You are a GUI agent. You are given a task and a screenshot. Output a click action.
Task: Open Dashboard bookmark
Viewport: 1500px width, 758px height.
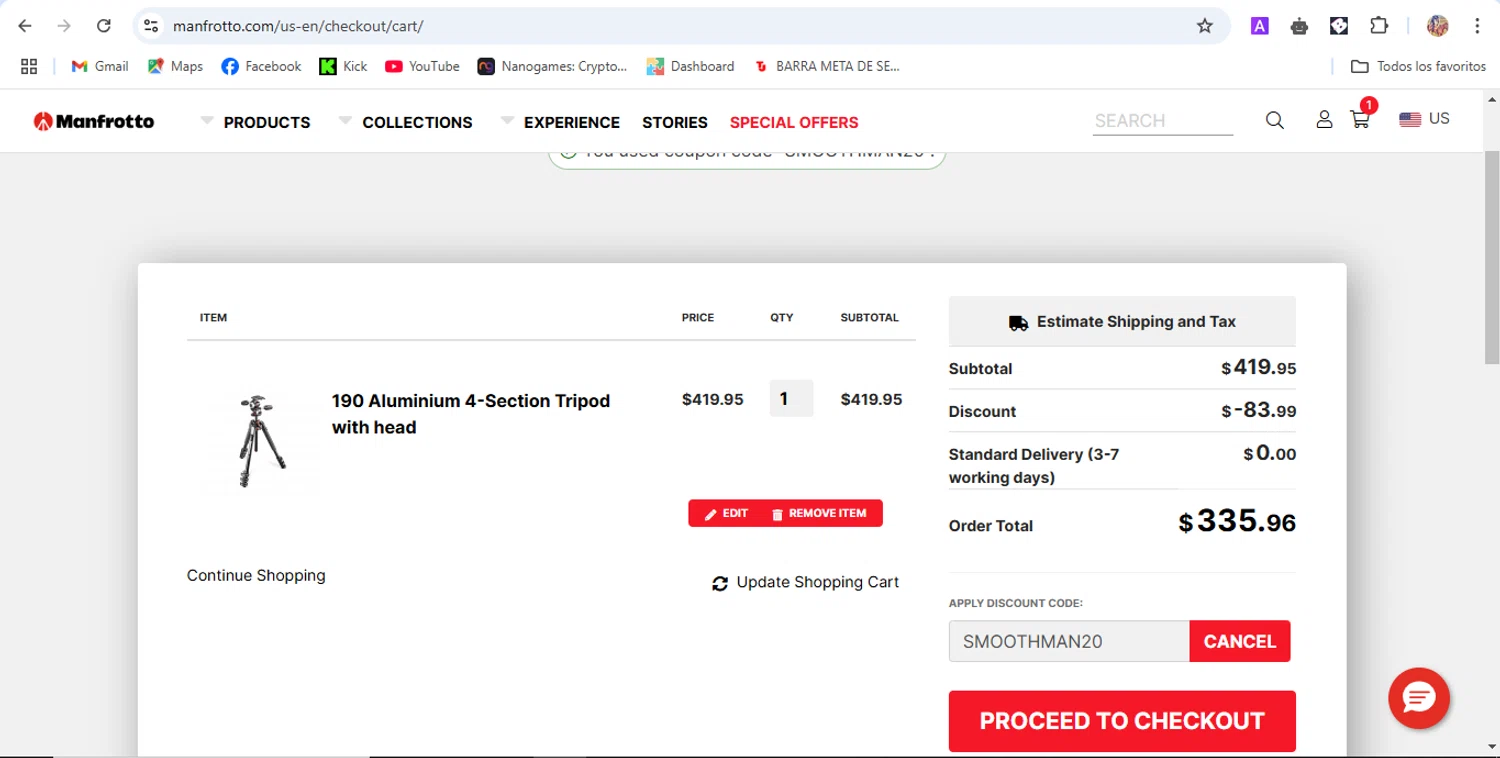click(690, 66)
